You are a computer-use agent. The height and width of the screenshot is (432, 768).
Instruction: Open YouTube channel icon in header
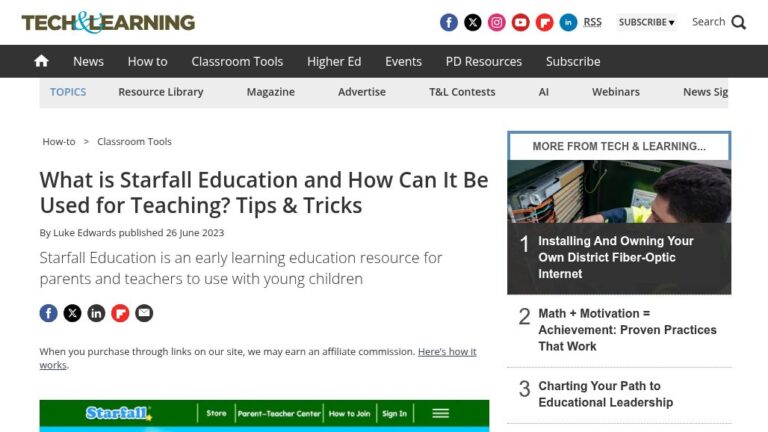click(521, 23)
